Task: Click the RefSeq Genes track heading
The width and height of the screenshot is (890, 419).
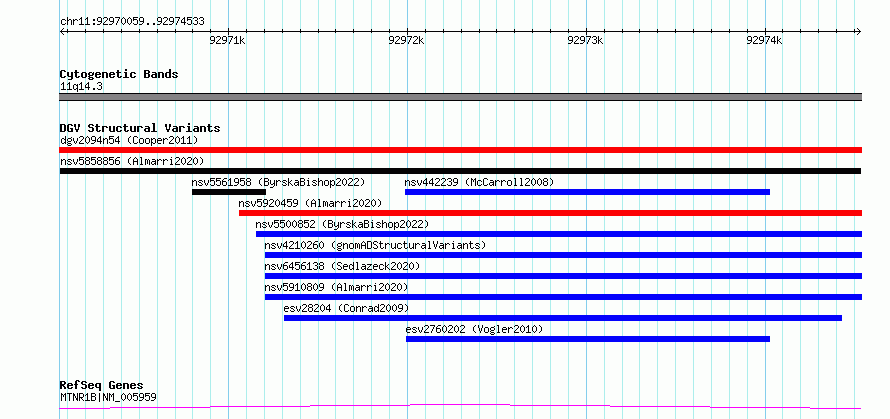Action: click(x=102, y=386)
